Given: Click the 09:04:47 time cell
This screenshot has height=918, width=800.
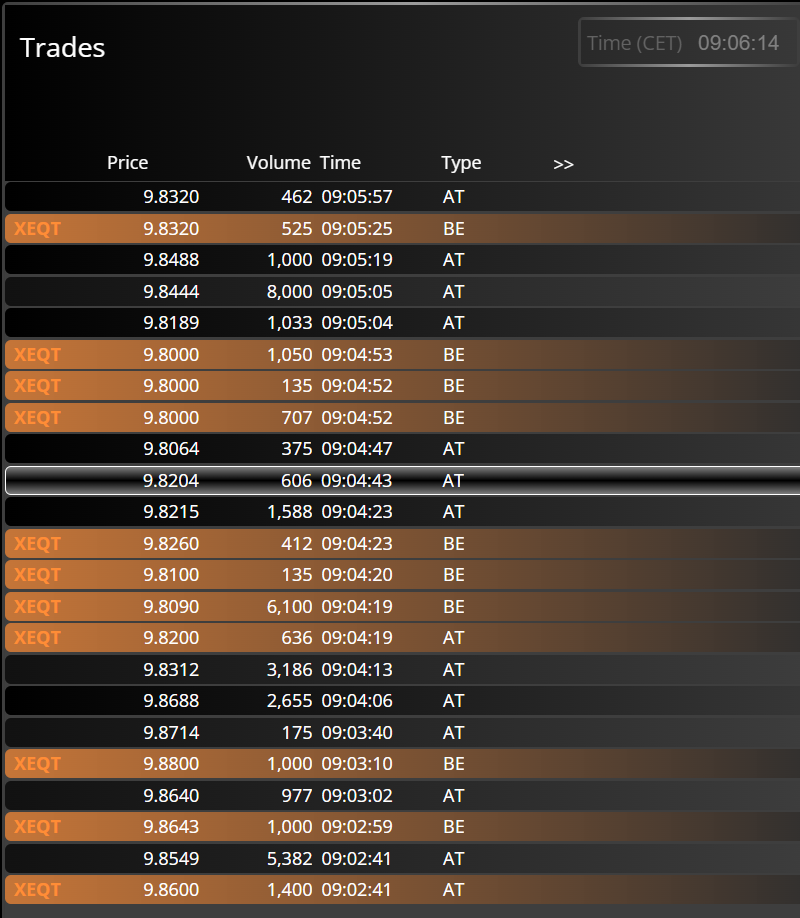Looking at the screenshot, I should tap(357, 449).
